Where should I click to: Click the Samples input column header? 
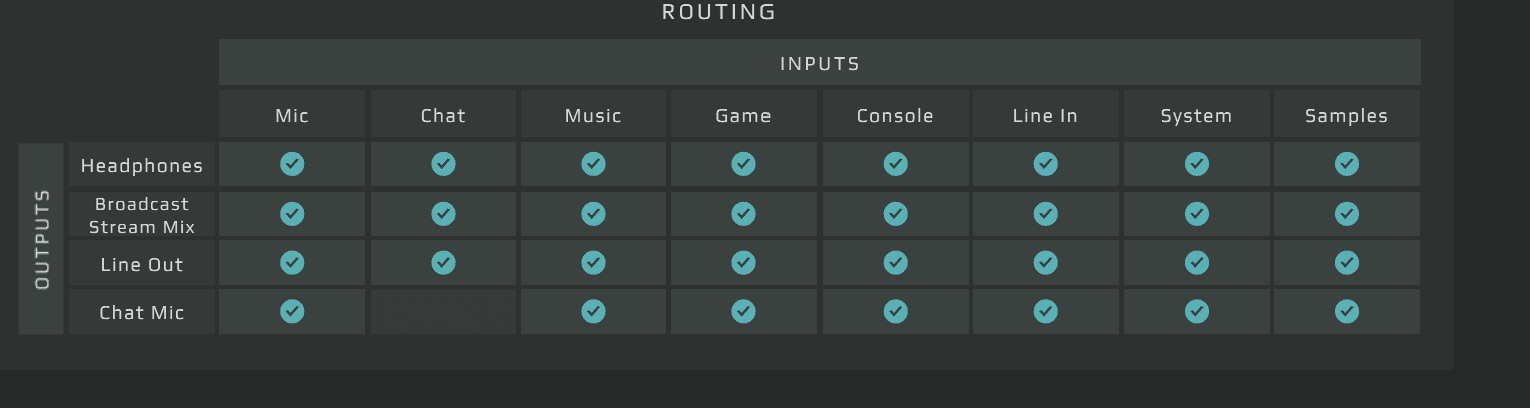1347,116
